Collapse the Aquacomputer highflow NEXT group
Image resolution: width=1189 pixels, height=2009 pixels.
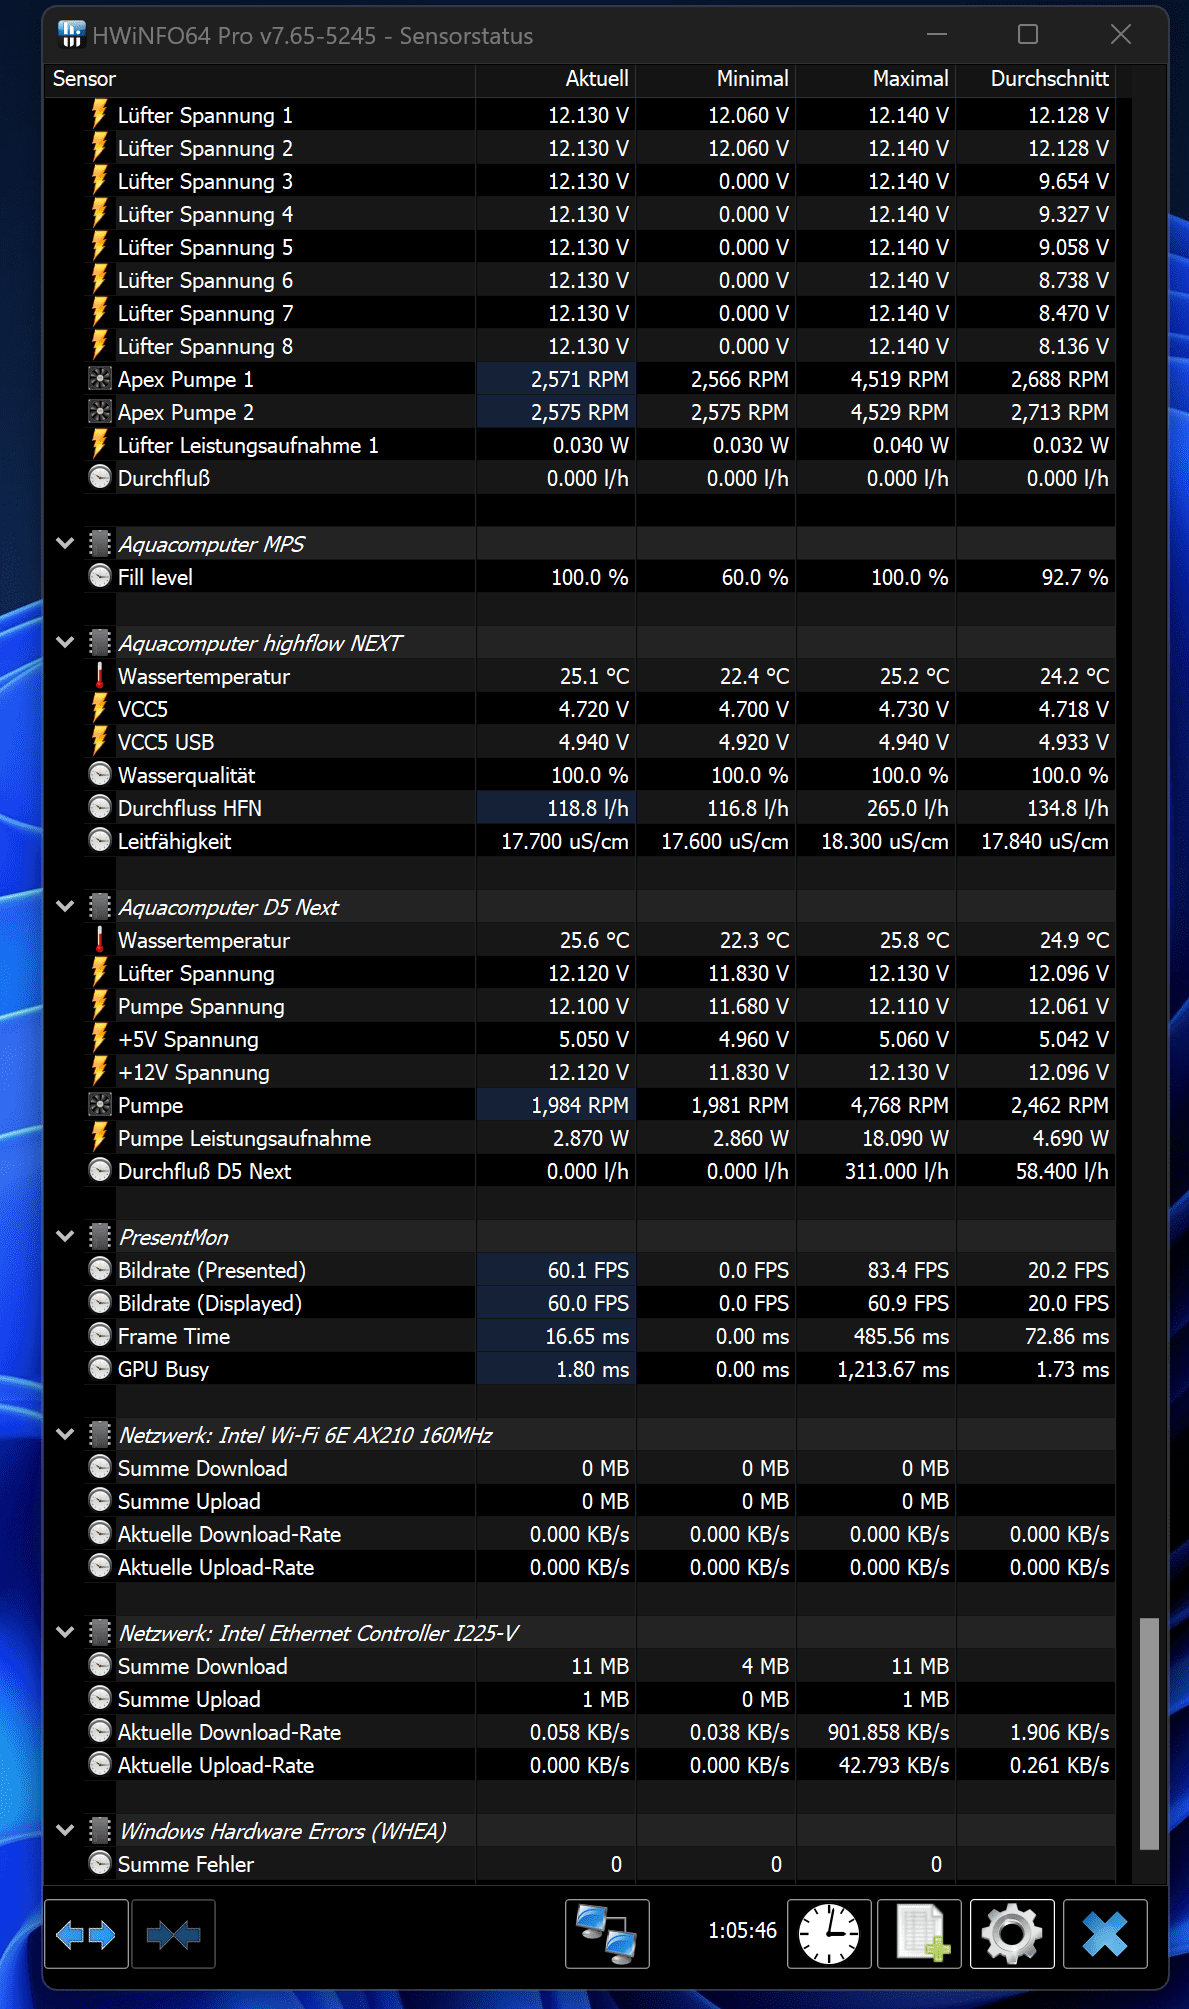66,643
